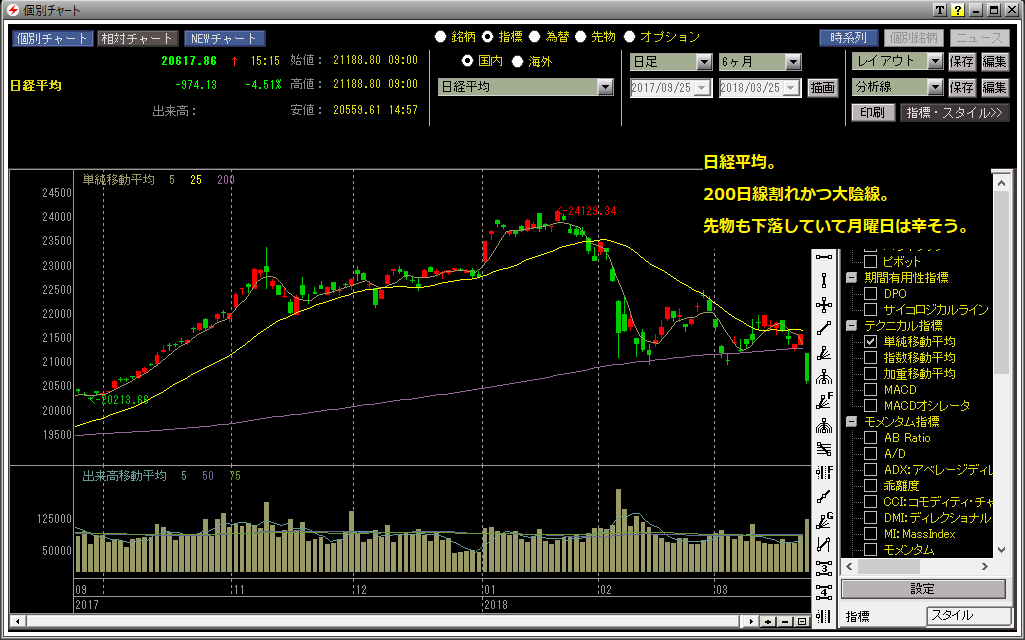Select the 為替 radio button
This screenshot has width=1025, height=640.
[x=535, y=37]
